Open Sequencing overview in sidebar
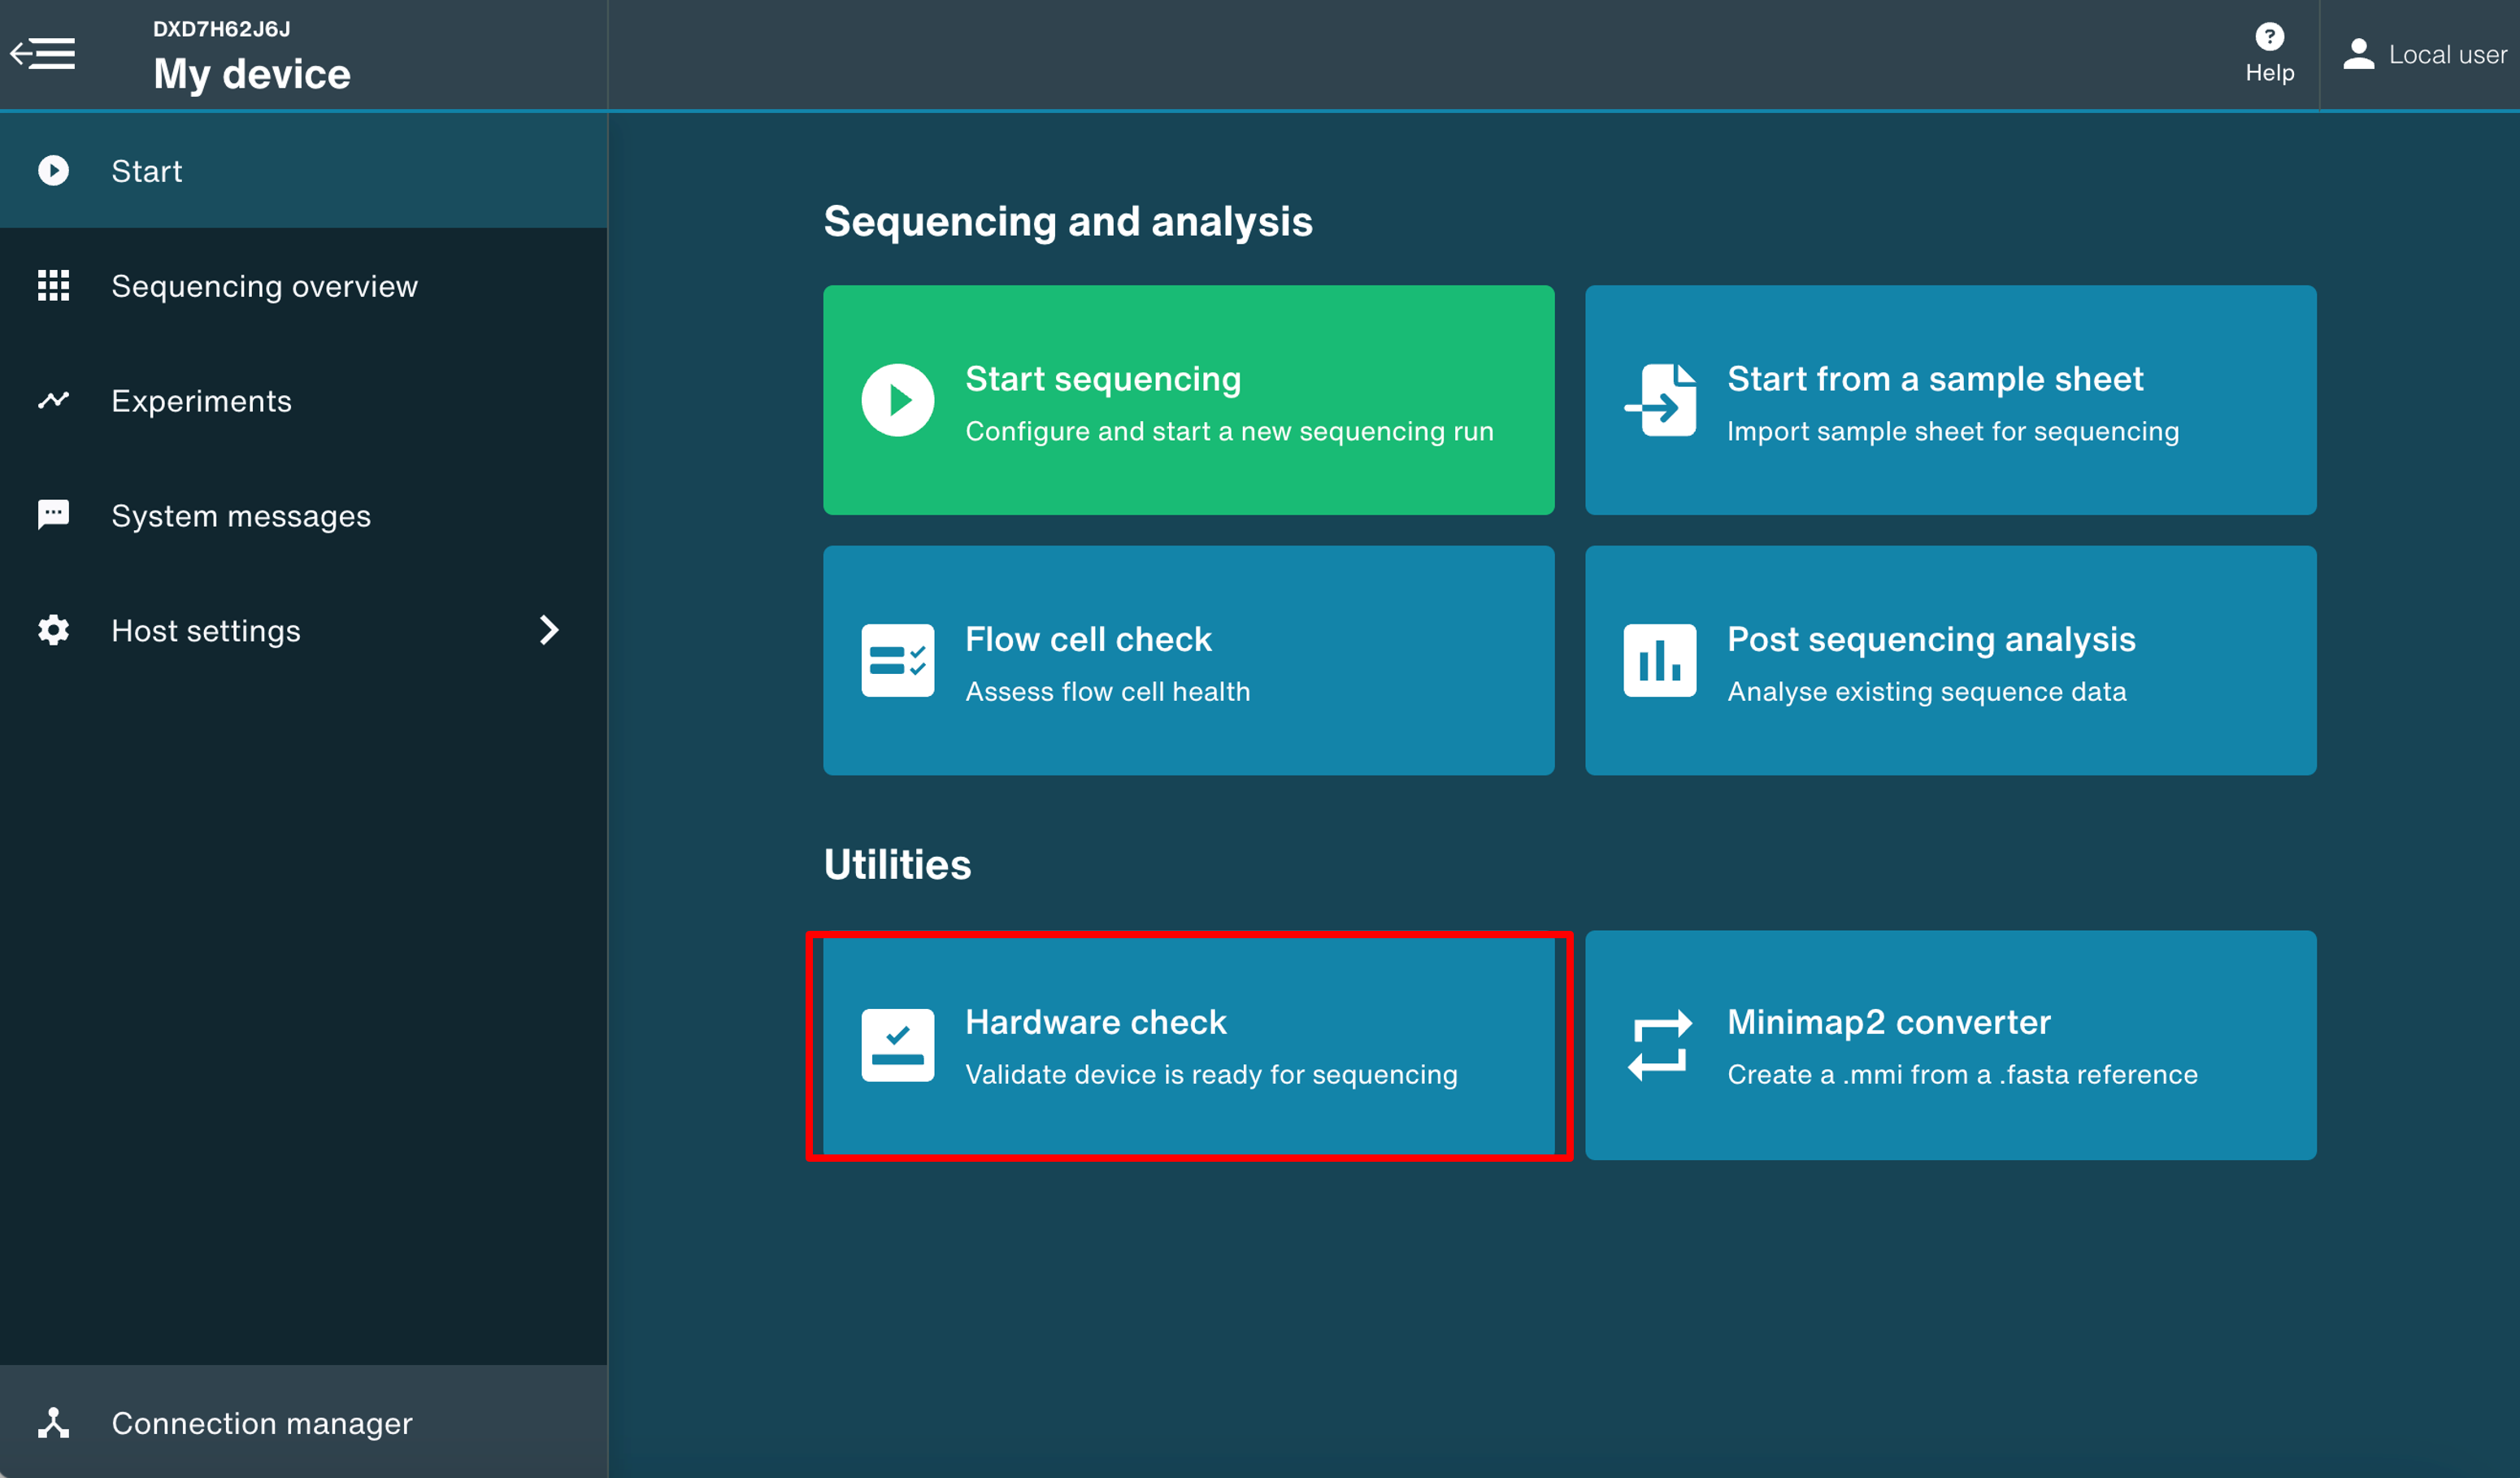Viewport: 2520px width, 1478px height. tap(264, 286)
